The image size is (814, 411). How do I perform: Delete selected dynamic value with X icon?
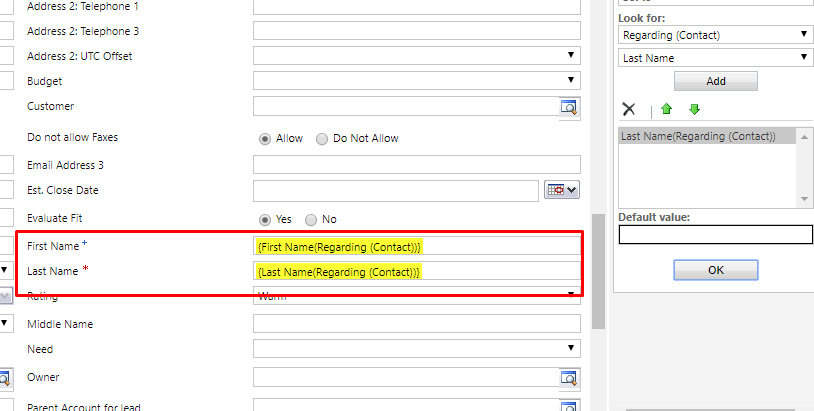click(x=629, y=109)
